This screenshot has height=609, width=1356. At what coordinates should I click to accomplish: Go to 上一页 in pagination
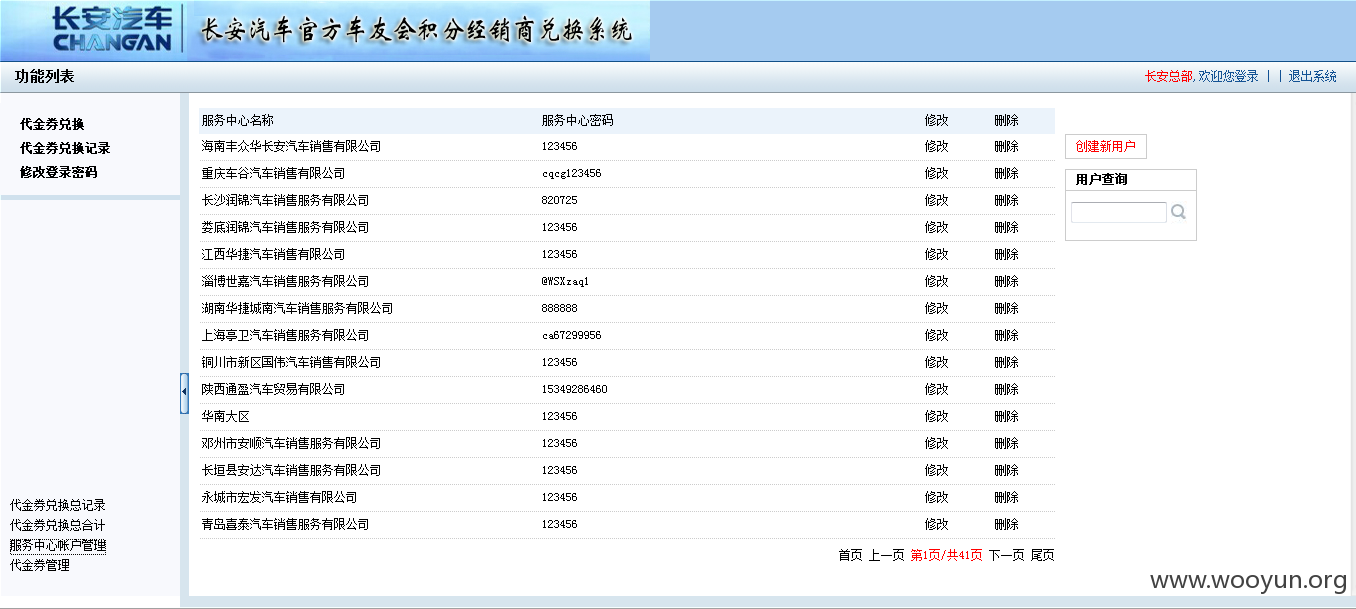pos(886,555)
